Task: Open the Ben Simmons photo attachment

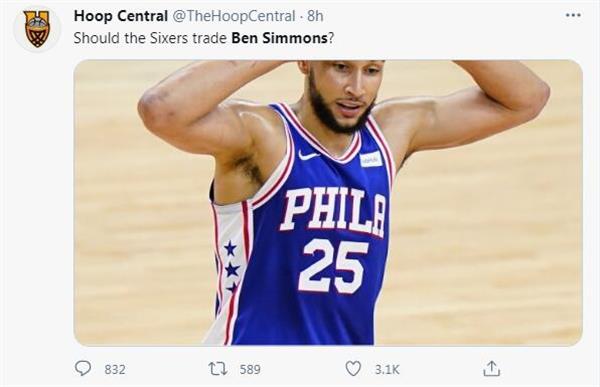Action: pyautogui.click(x=328, y=203)
